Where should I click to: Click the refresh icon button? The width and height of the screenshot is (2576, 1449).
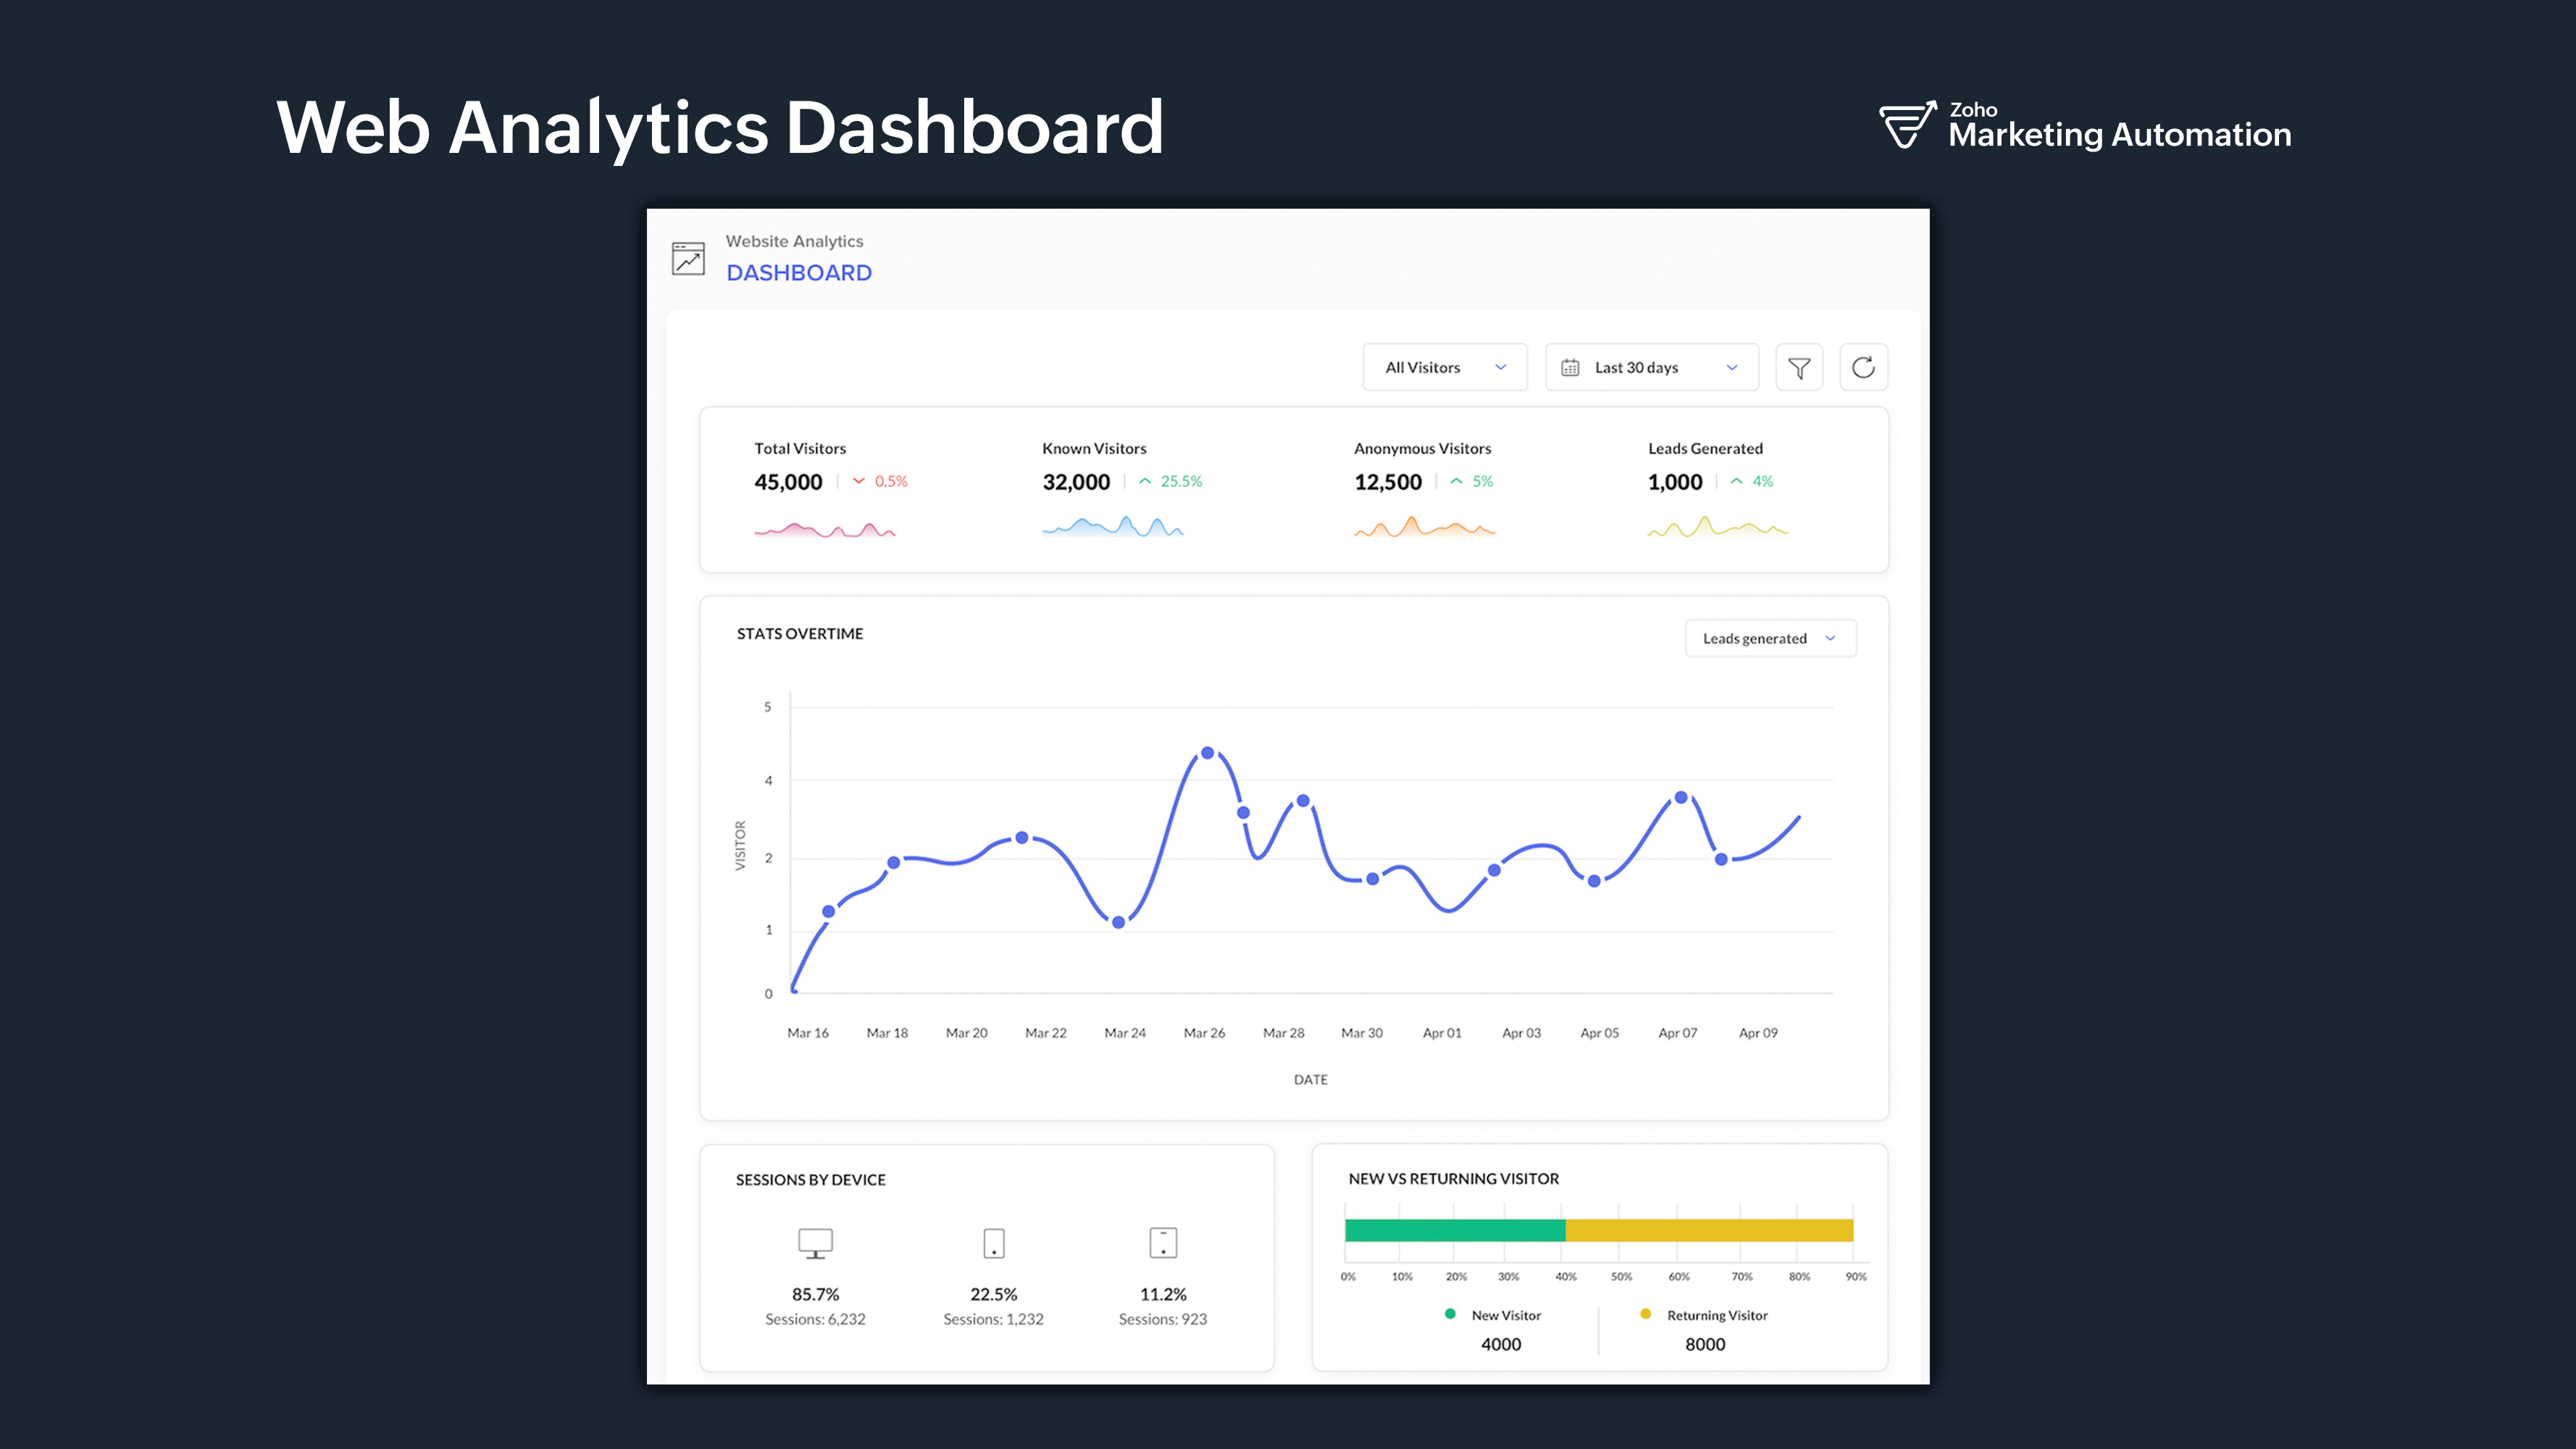1863,368
